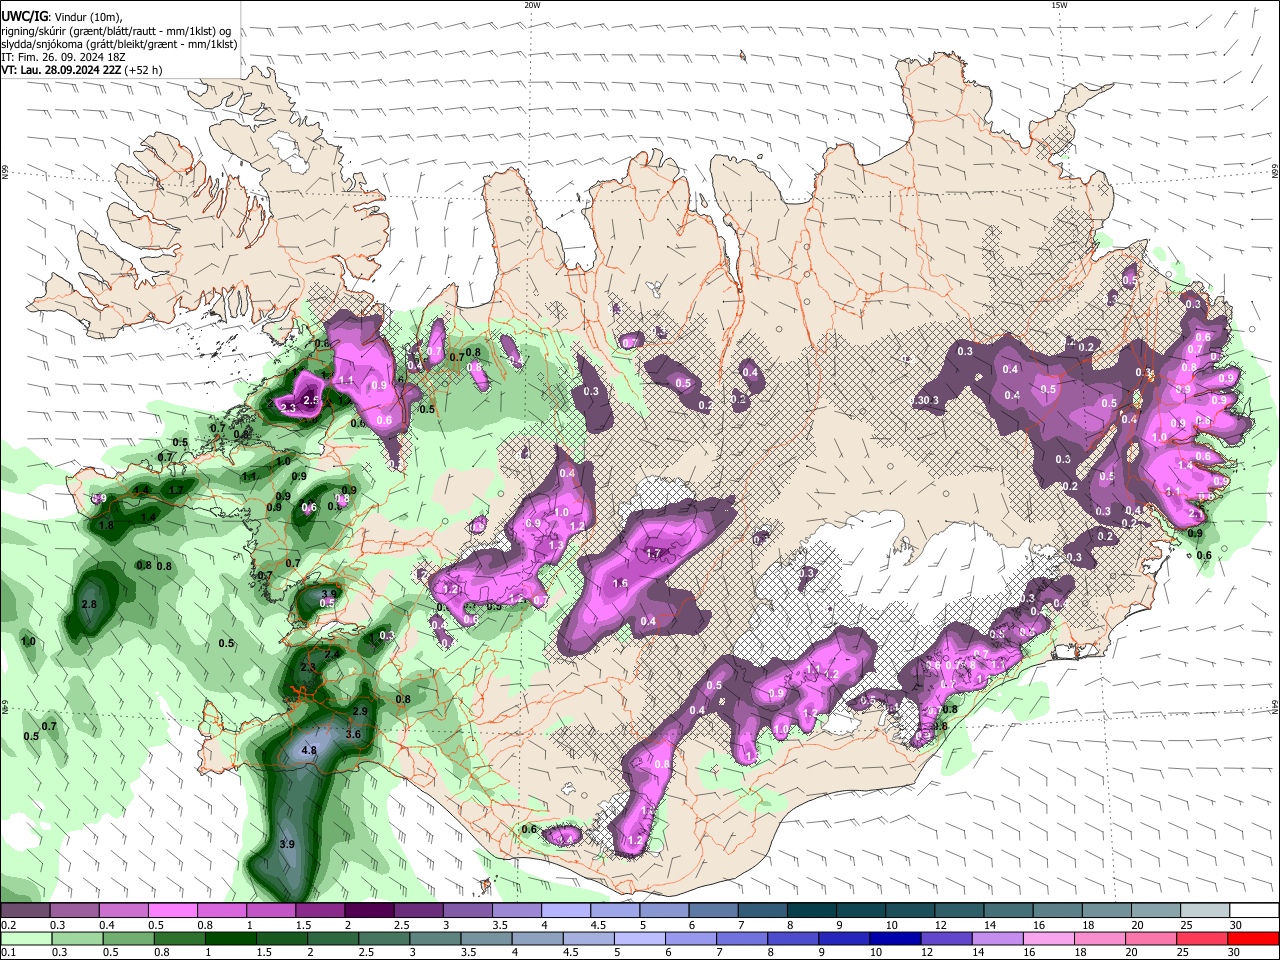1280x960 pixels.
Task: Click the 2.5 precipitation value in the northwest
Action: point(310,400)
